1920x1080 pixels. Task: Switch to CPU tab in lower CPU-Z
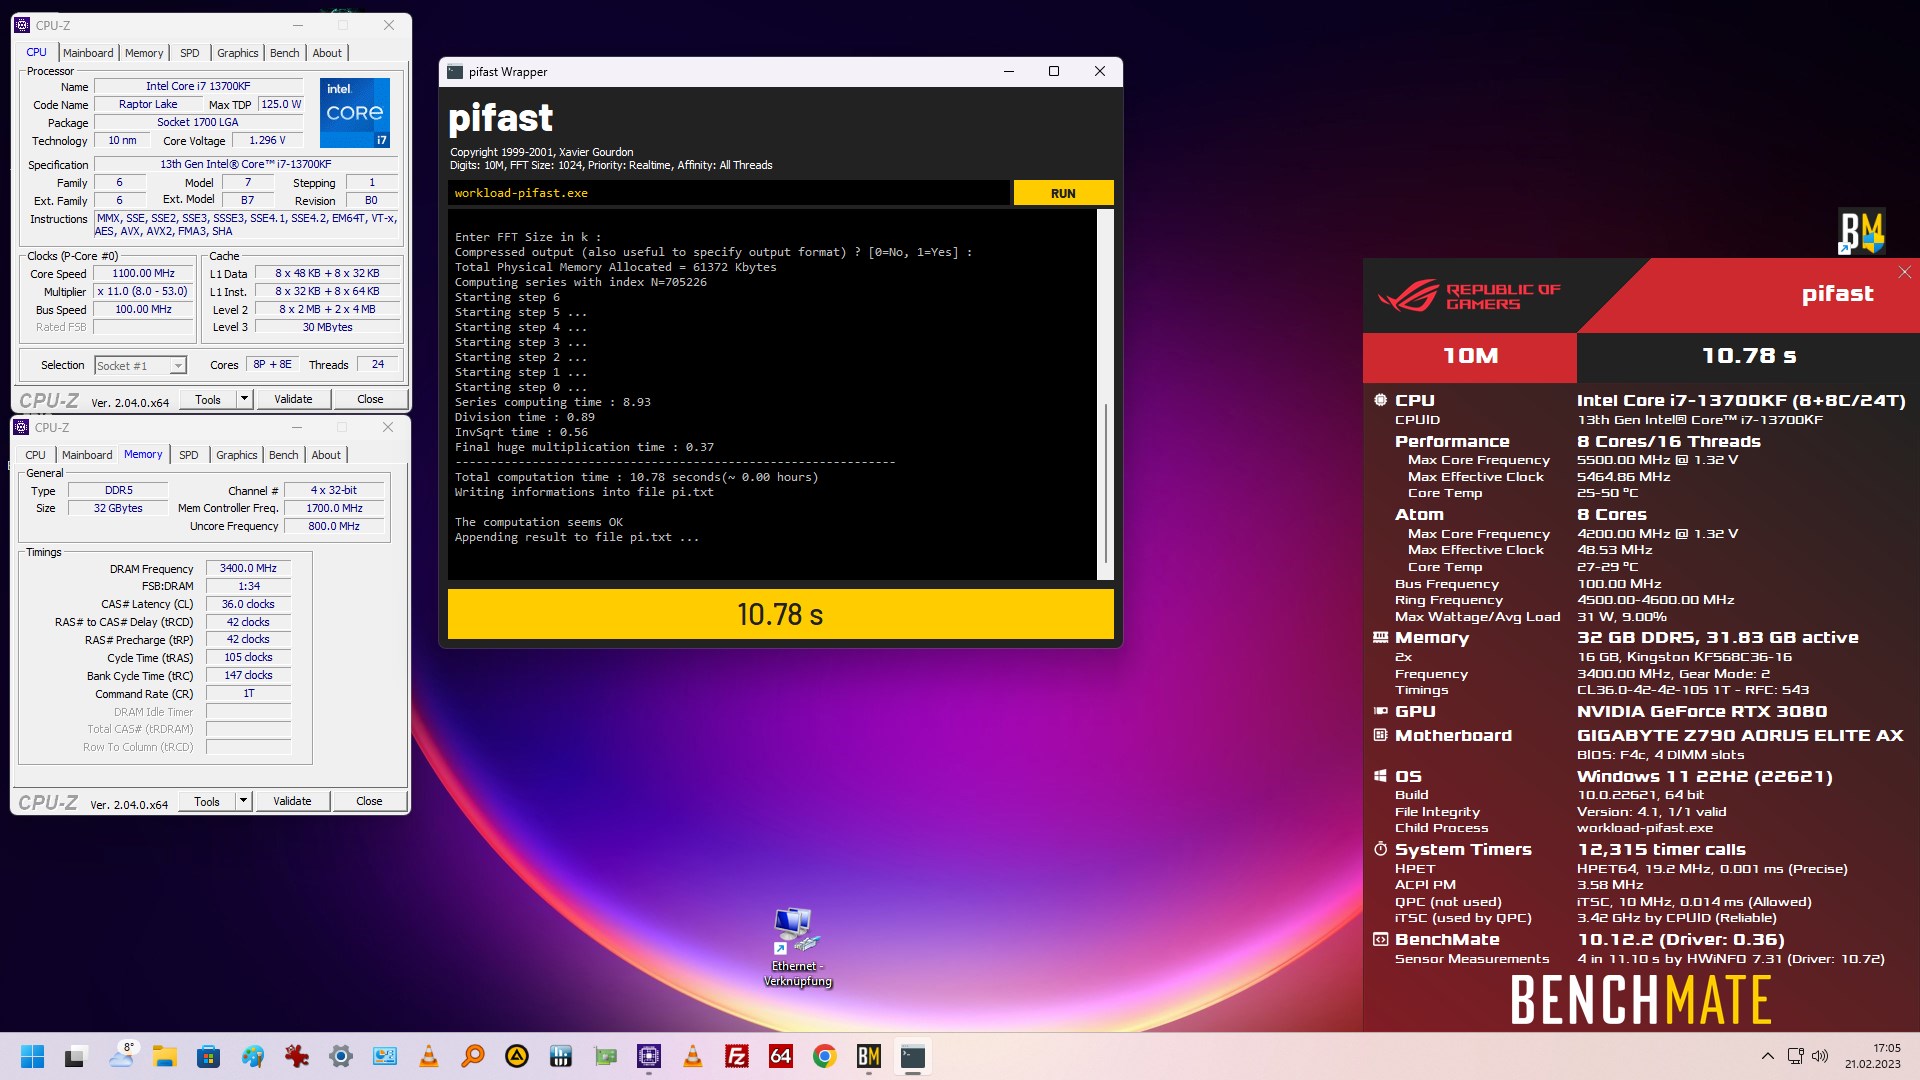36,455
